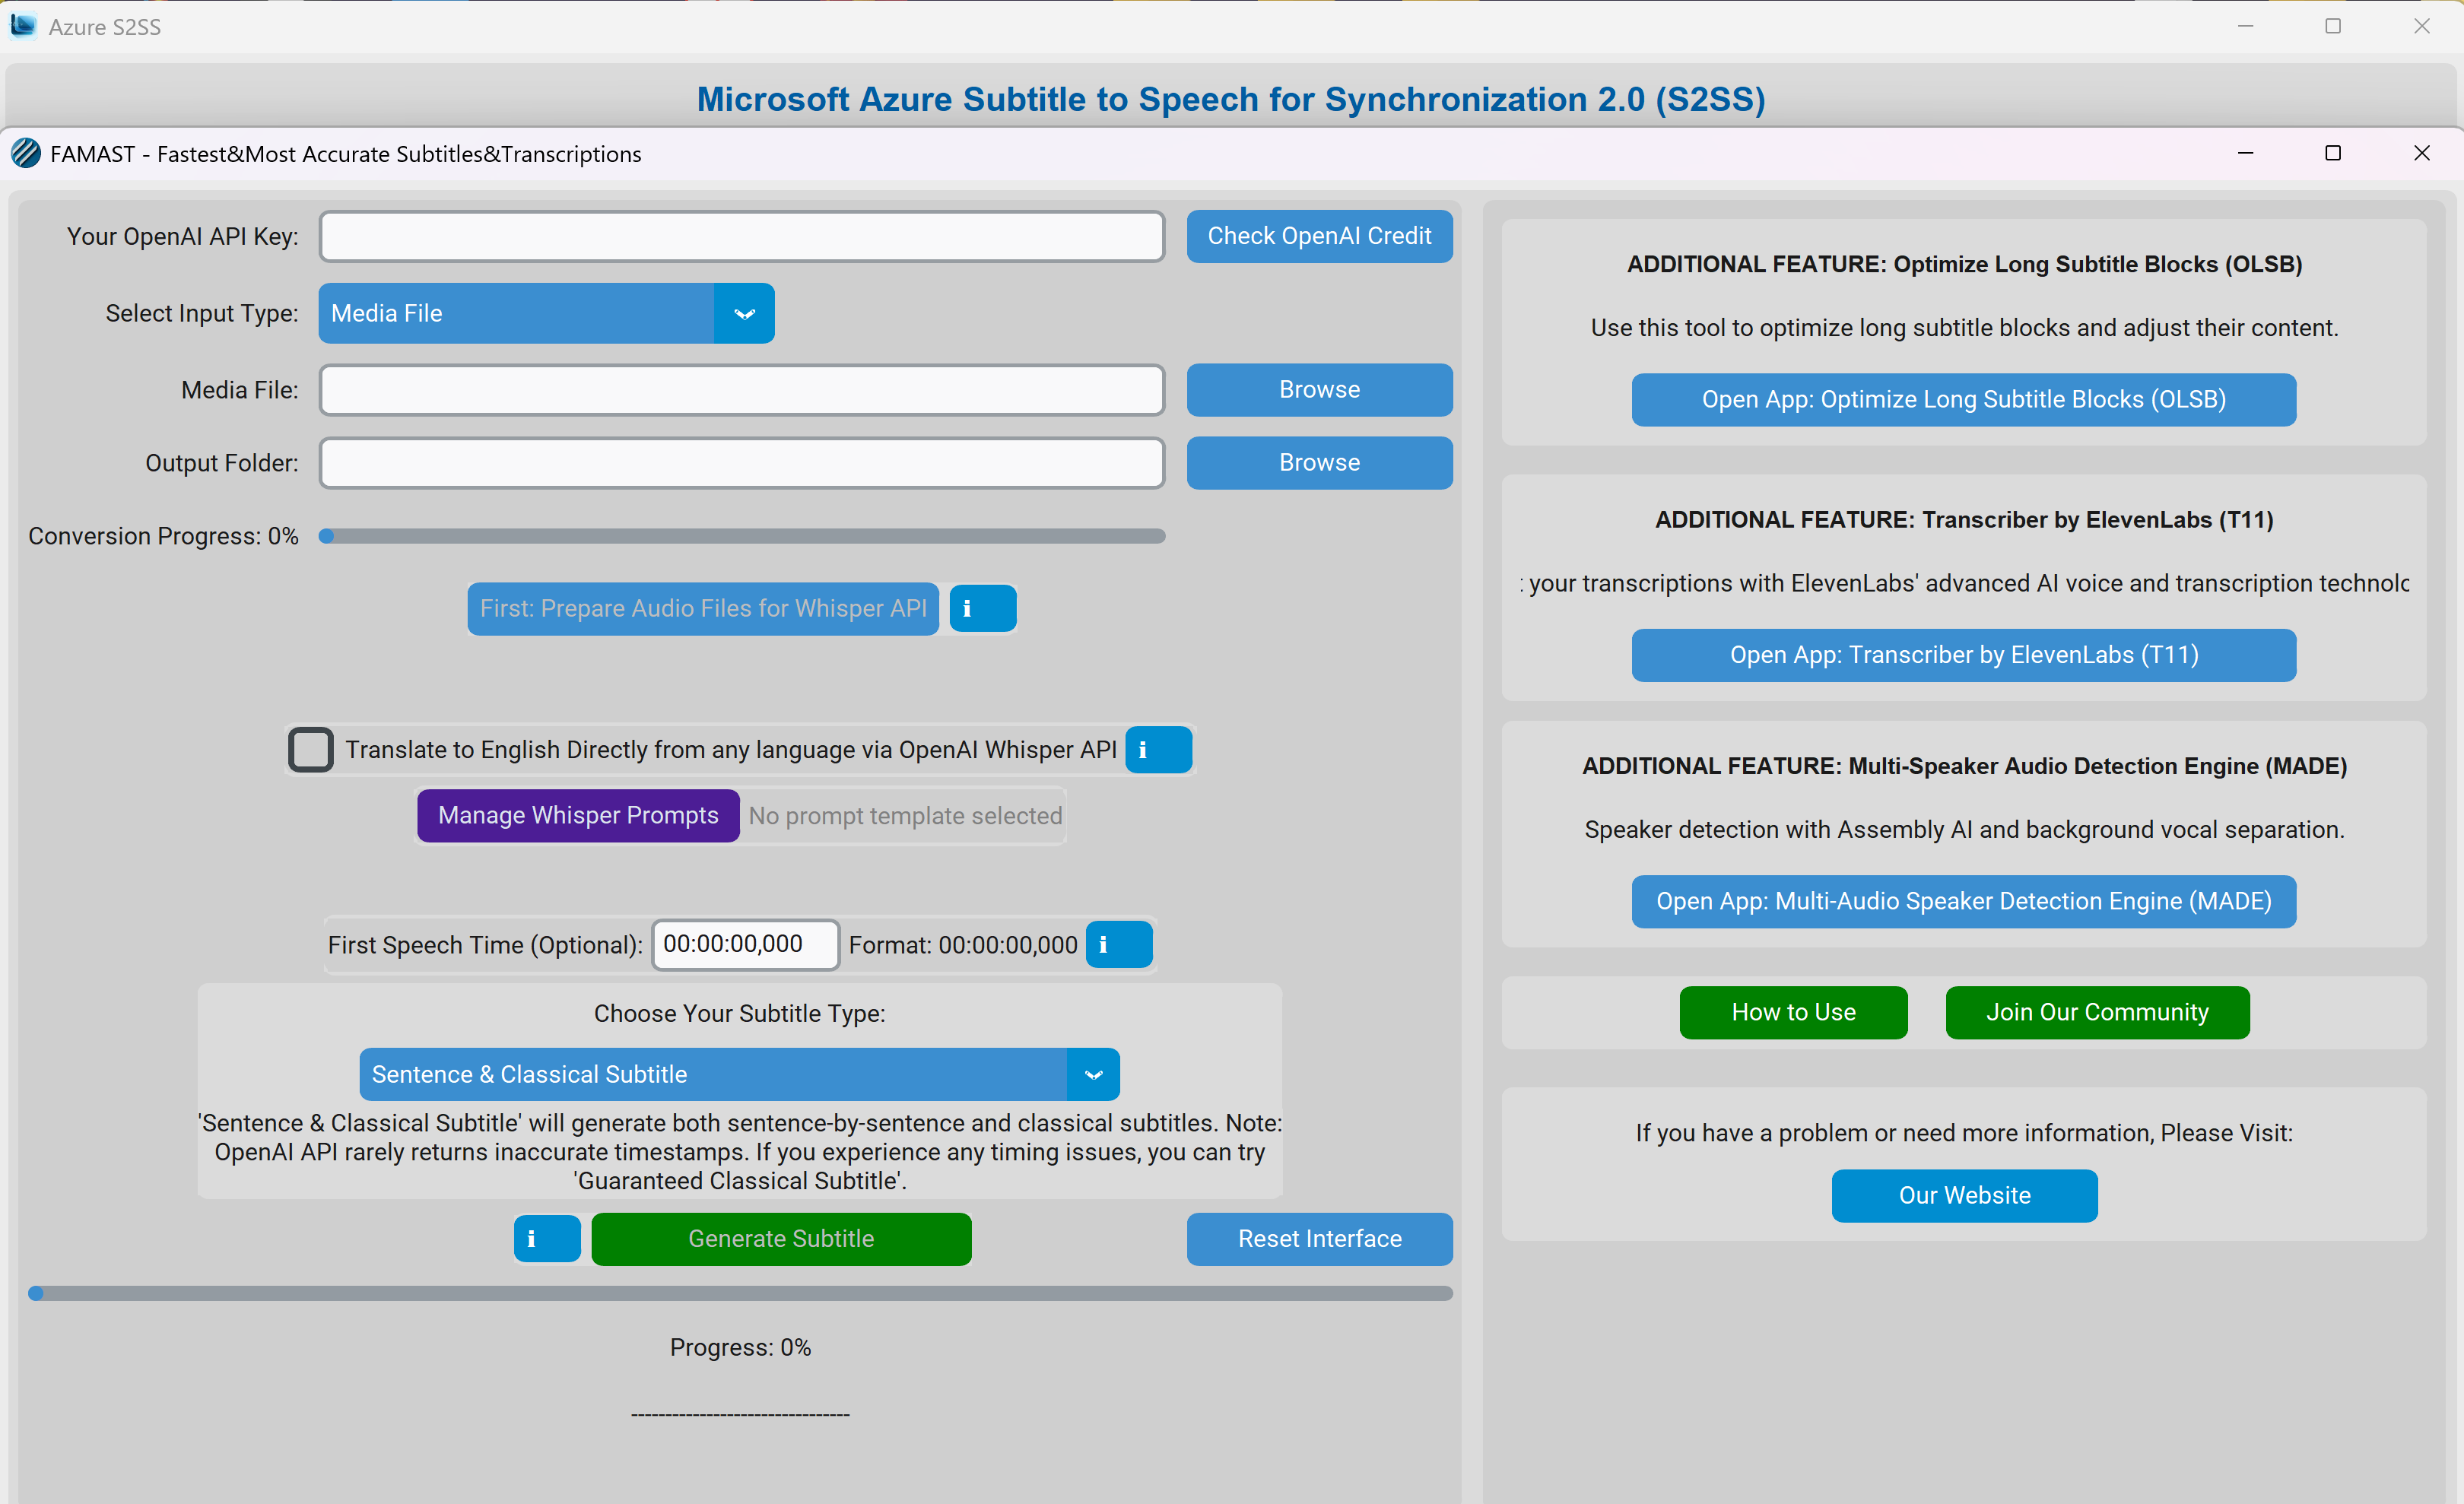Click the Azure S2SS window icon
This screenshot has width=2464, height=1504.
click(x=23, y=26)
